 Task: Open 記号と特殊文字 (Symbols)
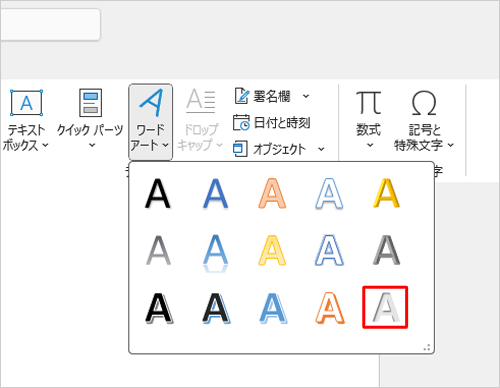pyautogui.click(x=424, y=121)
